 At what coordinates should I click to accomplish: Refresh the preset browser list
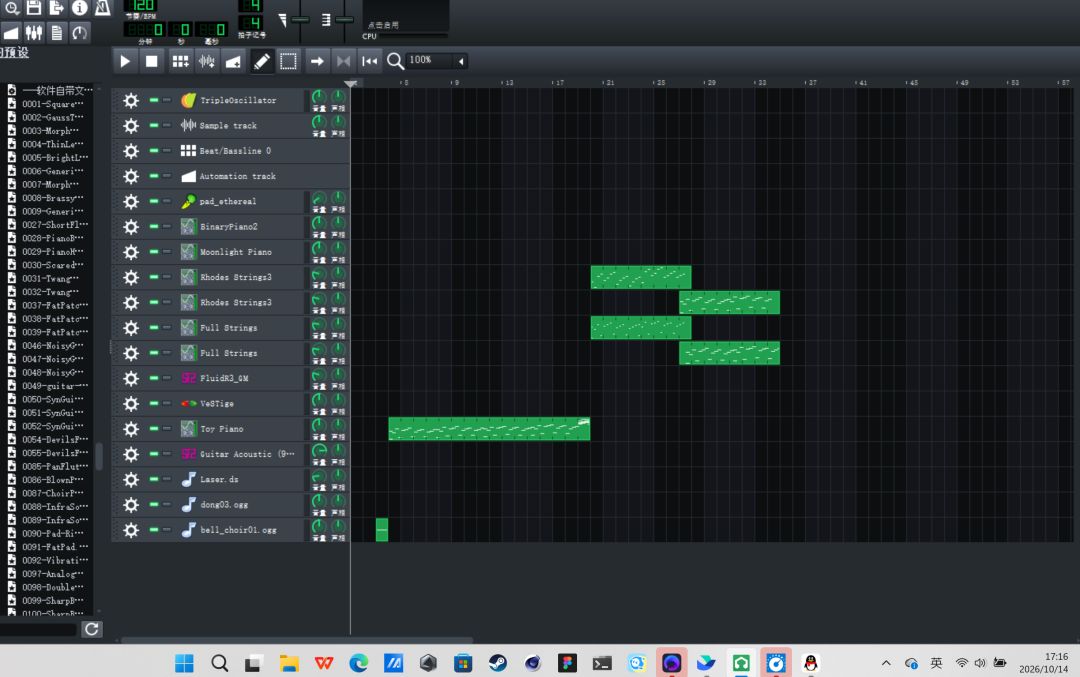click(x=92, y=629)
